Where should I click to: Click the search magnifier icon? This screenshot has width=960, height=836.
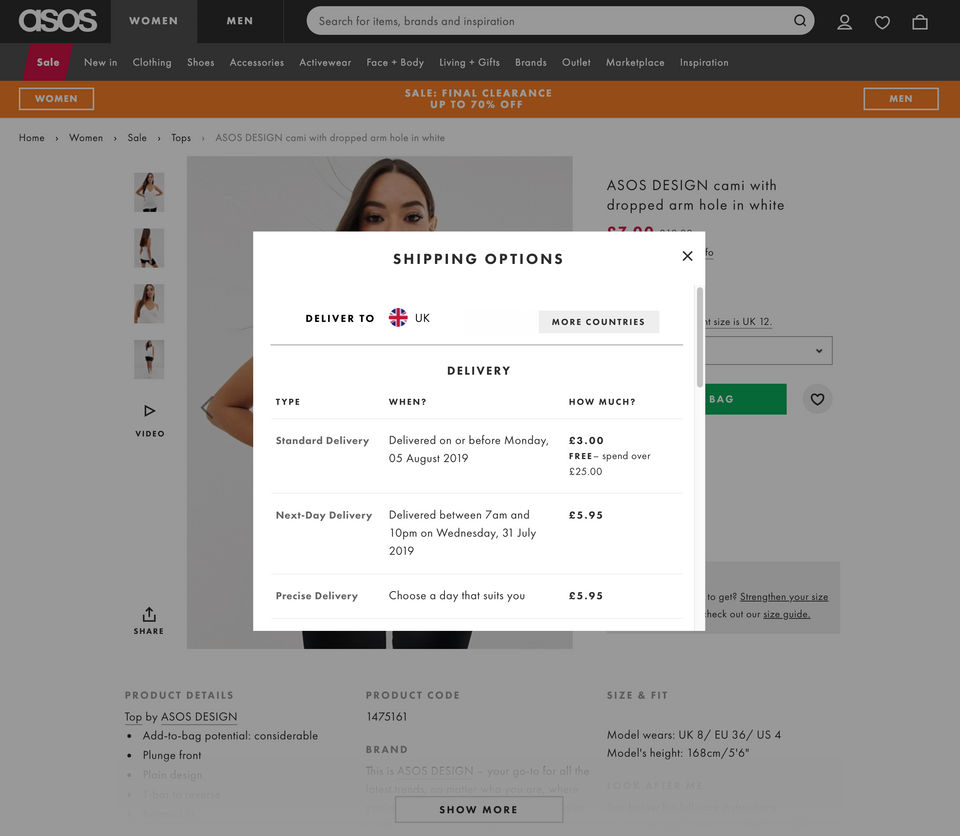[x=800, y=21]
